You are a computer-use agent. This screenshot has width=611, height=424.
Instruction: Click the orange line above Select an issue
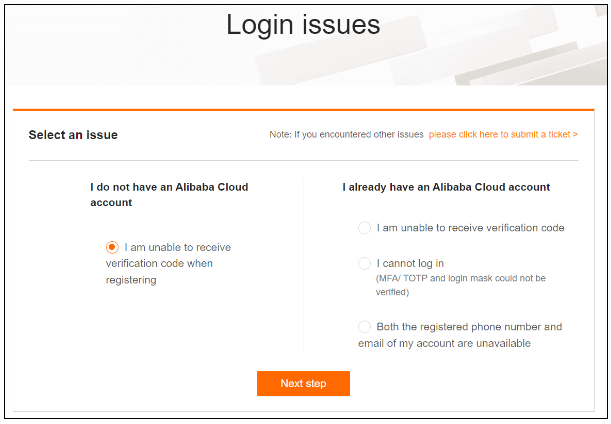303,109
